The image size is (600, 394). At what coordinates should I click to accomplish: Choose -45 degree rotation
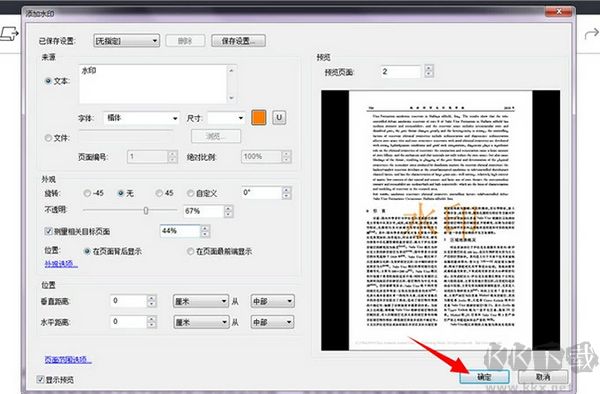click(x=87, y=193)
